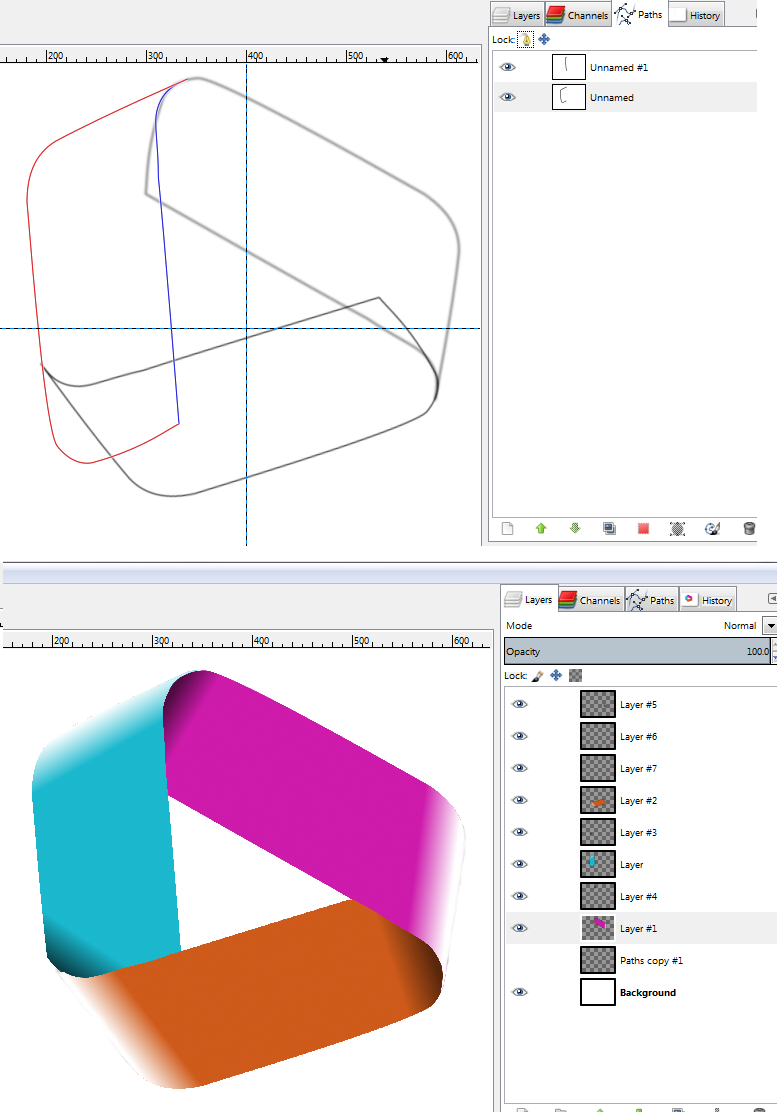Hide Layer #6 via its eye icon
The width and height of the screenshot is (777, 1112).
click(x=520, y=736)
